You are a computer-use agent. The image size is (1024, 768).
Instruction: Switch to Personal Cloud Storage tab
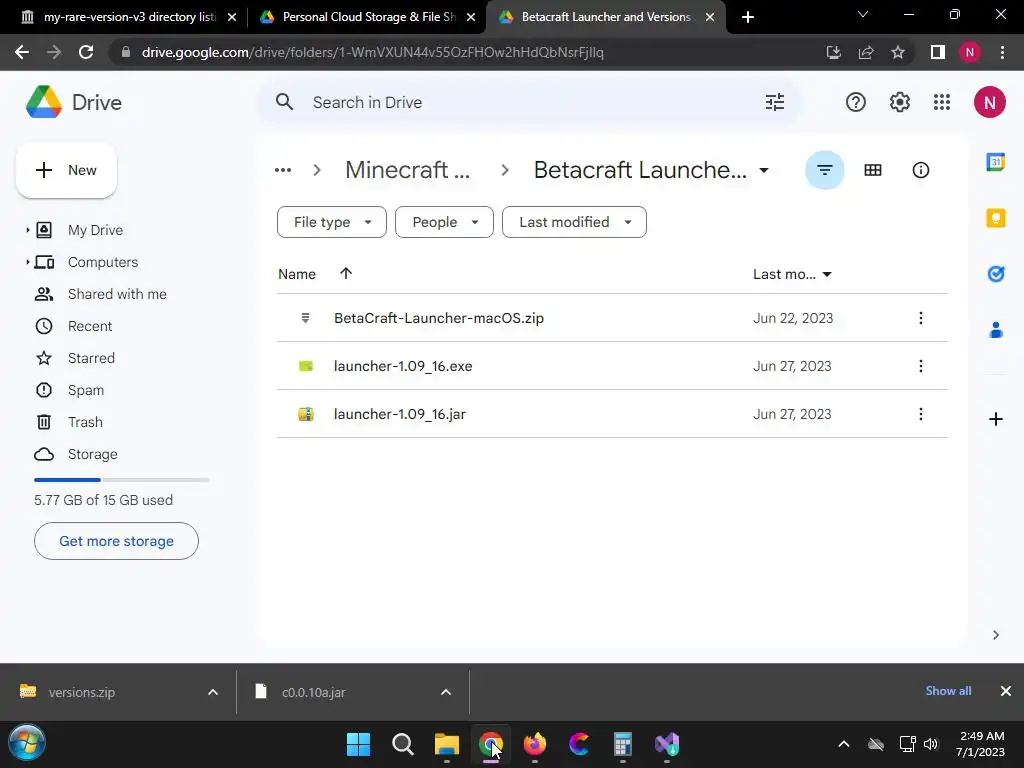368,17
